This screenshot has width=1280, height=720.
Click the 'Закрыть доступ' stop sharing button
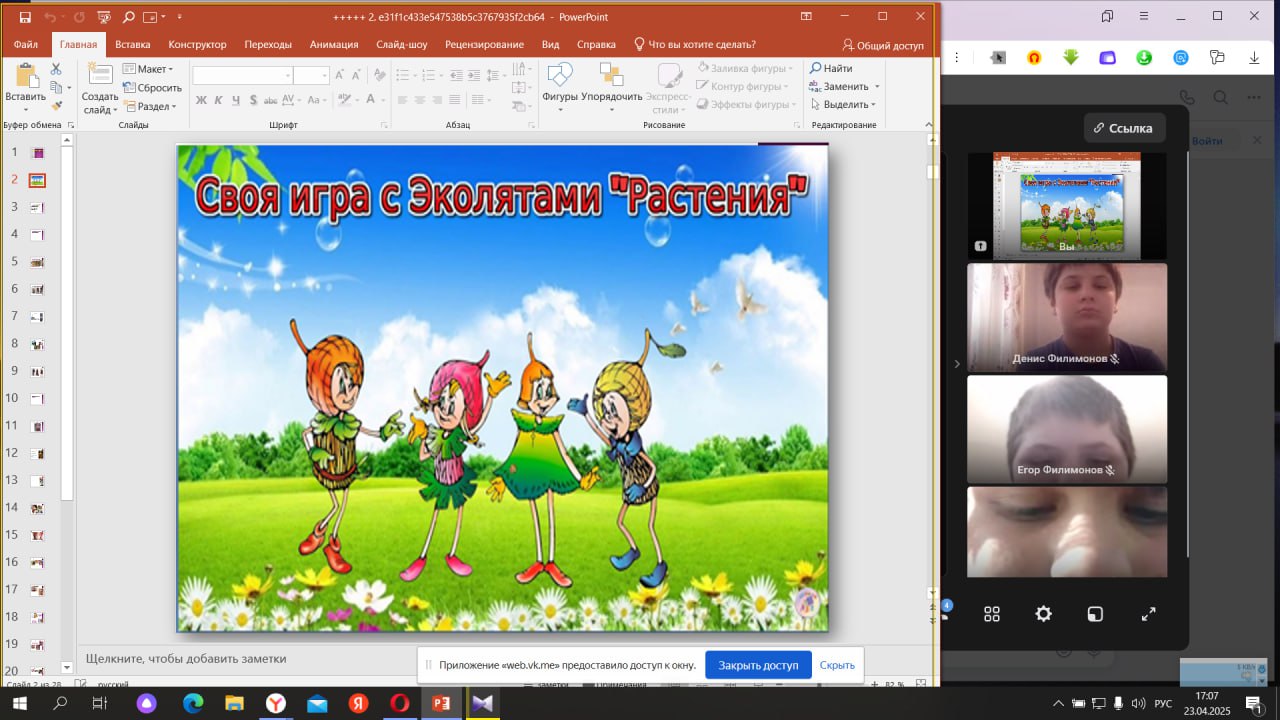tap(758, 665)
